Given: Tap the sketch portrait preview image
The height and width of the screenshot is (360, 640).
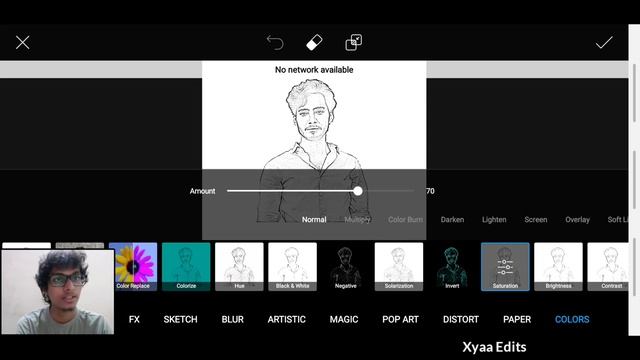Looking at the screenshot, I should (314, 150).
